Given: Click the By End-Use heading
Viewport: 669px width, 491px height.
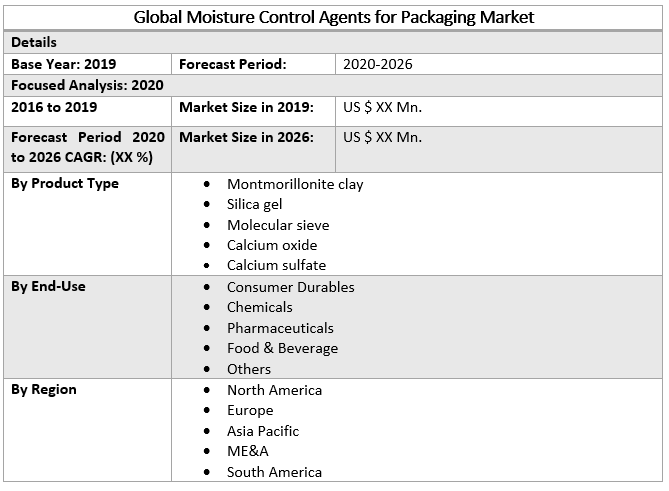Looking at the screenshot, I should click(x=48, y=287).
